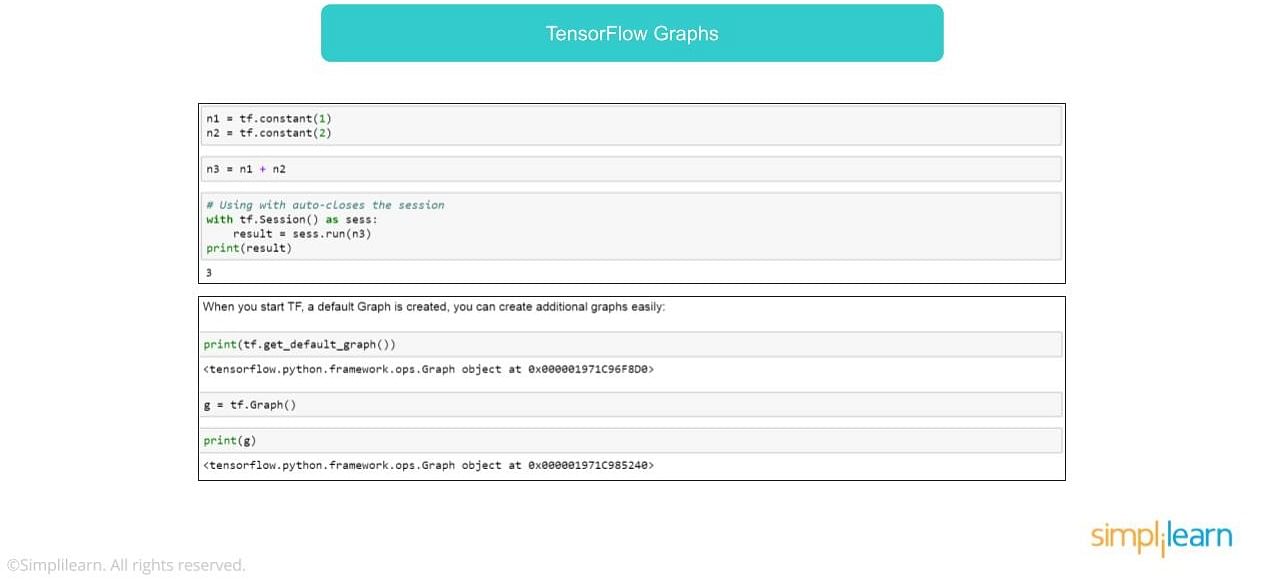Click the n3 = n1 + n2 code cell
The width and height of the screenshot is (1261, 580).
[x=632, y=169]
